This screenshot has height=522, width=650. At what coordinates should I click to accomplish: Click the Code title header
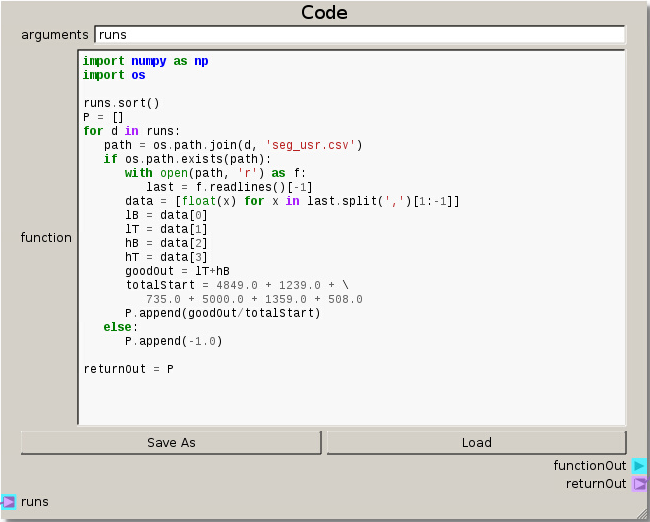pos(325,13)
